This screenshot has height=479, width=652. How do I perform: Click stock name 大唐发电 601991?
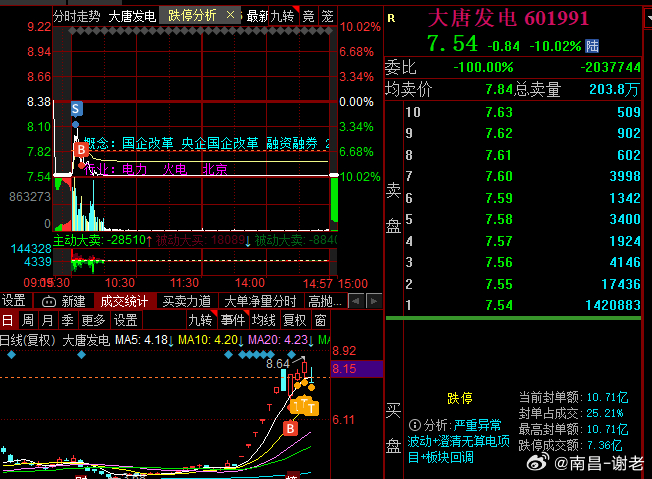[x=508, y=18]
